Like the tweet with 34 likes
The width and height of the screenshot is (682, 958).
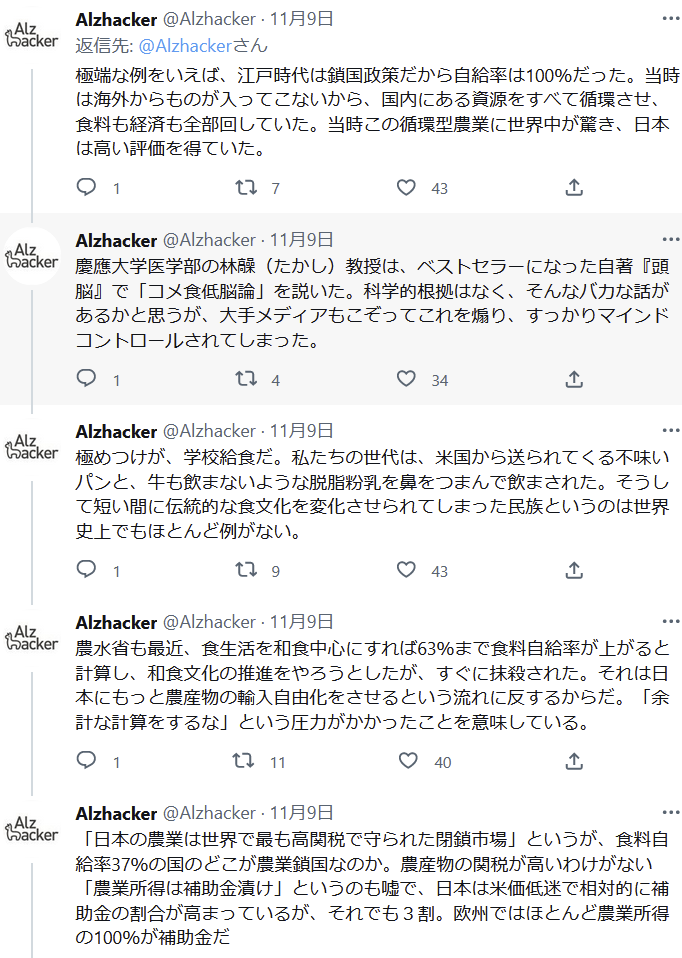(406, 379)
